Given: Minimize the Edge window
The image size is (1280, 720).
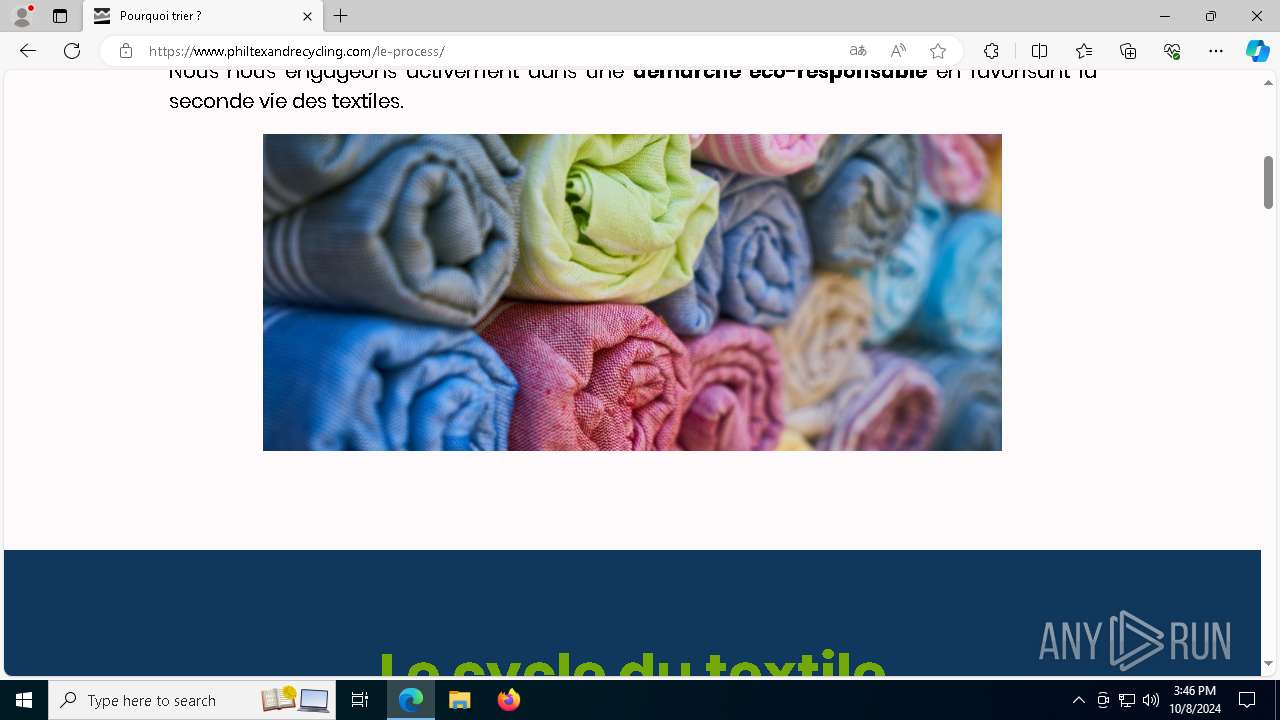Looking at the screenshot, I should [1165, 16].
